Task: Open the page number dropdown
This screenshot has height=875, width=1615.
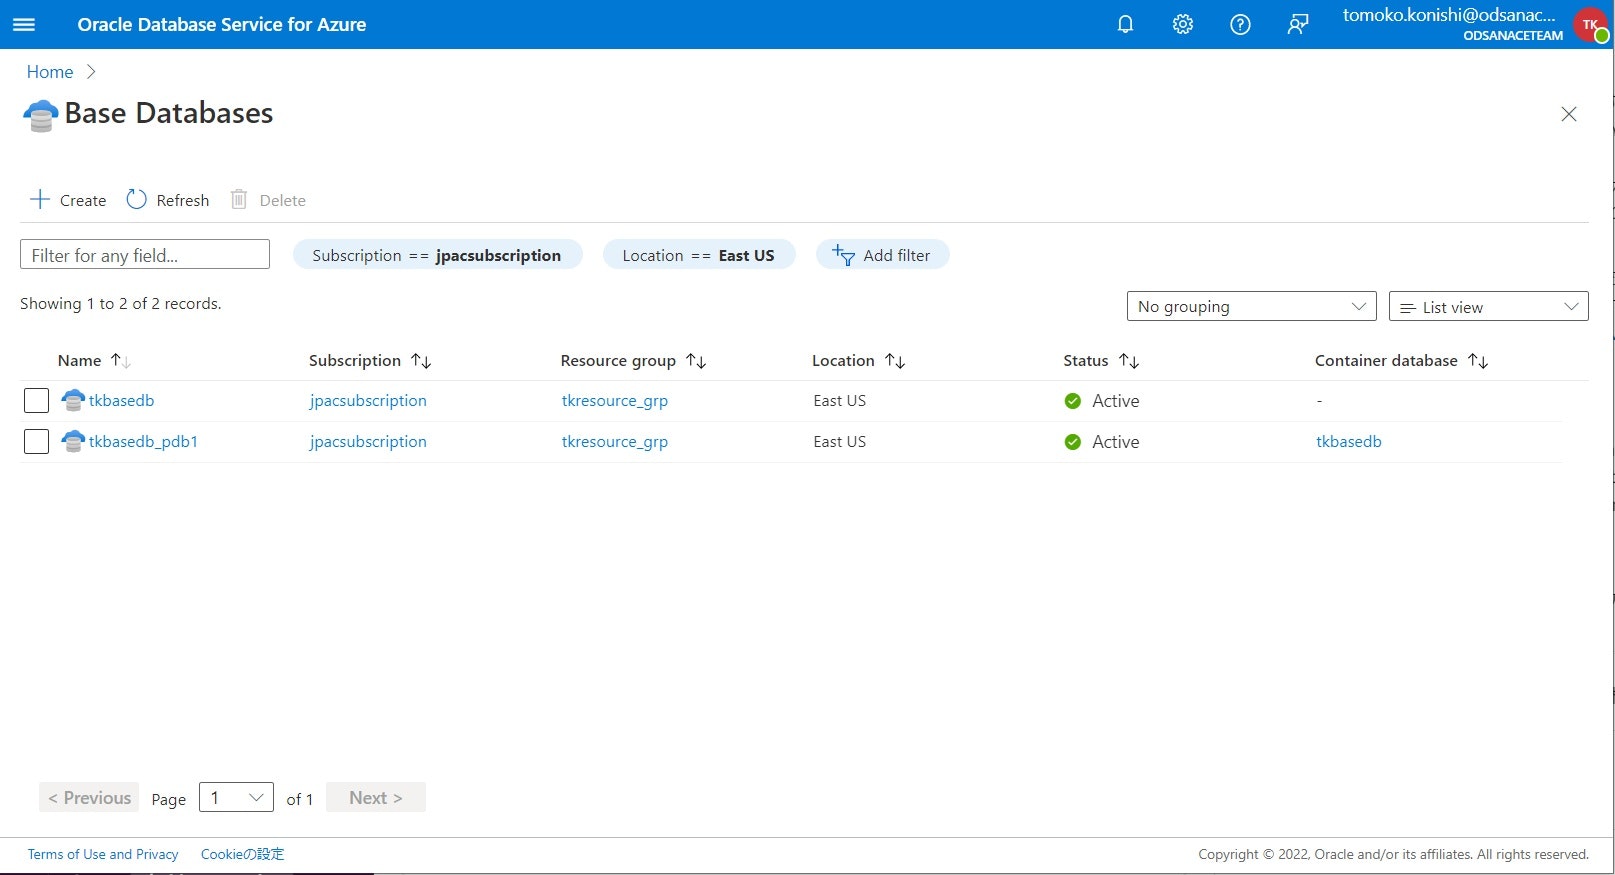Action: click(x=236, y=797)
